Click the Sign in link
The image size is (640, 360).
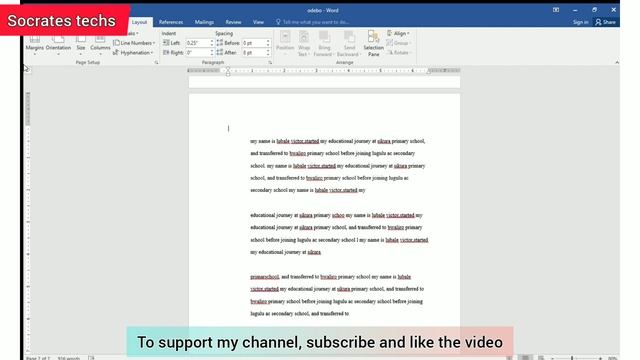tap(580, 22)
